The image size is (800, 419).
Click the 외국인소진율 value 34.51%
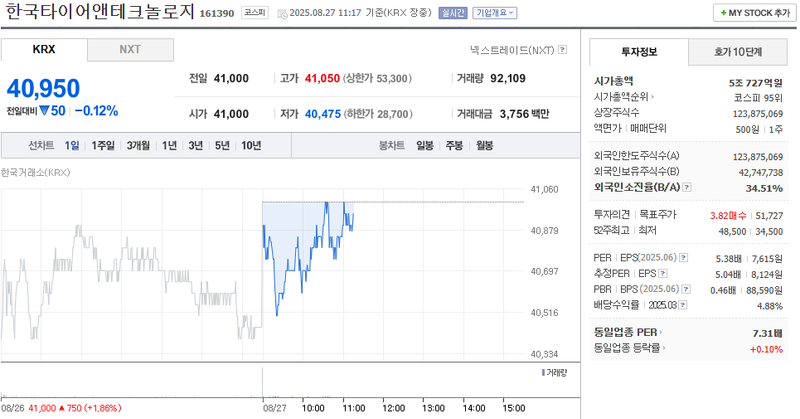(x=764, y=188)
